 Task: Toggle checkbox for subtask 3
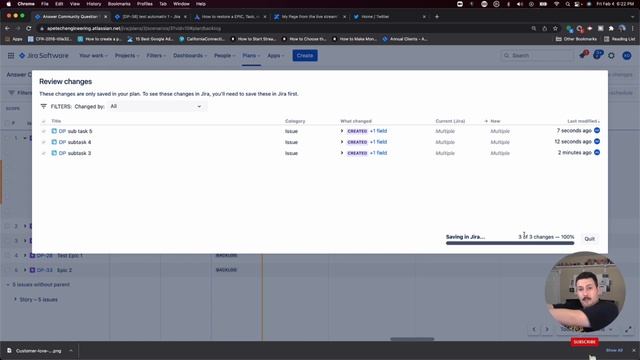pyautogui.click(x=44, y=153)
